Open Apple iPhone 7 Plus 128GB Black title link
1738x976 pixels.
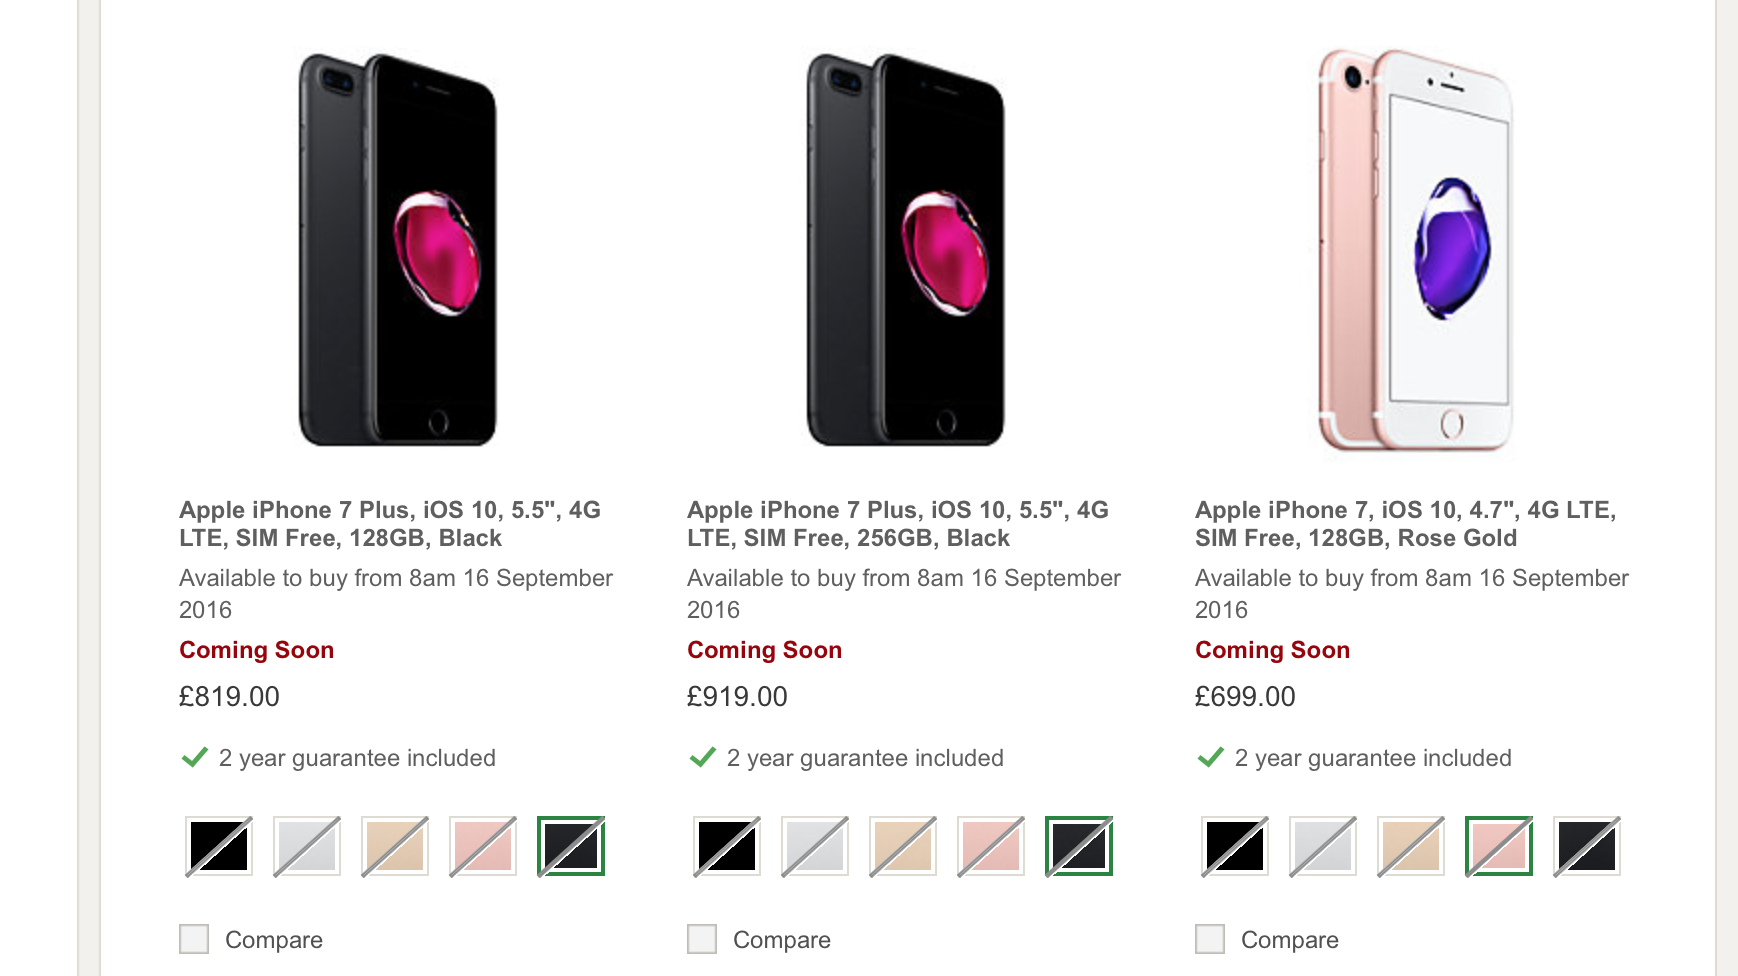click(x=390, y=524)
